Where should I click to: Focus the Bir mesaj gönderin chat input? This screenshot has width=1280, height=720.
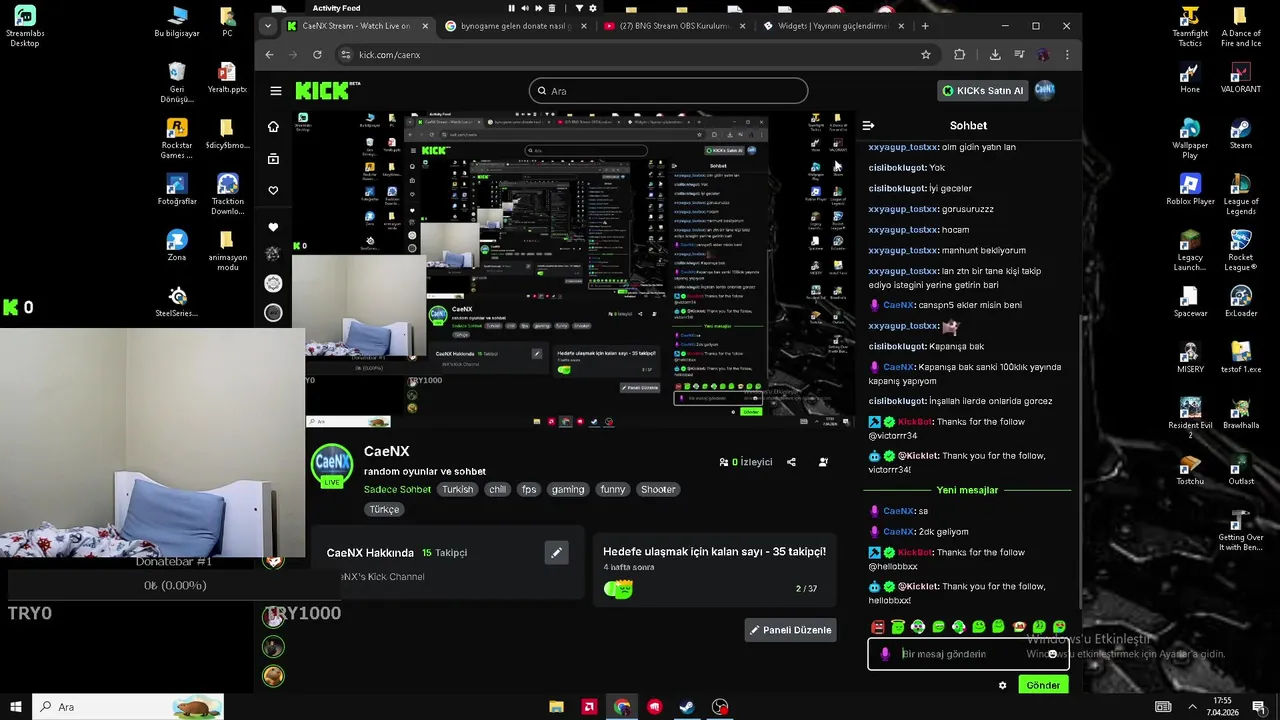966,654
